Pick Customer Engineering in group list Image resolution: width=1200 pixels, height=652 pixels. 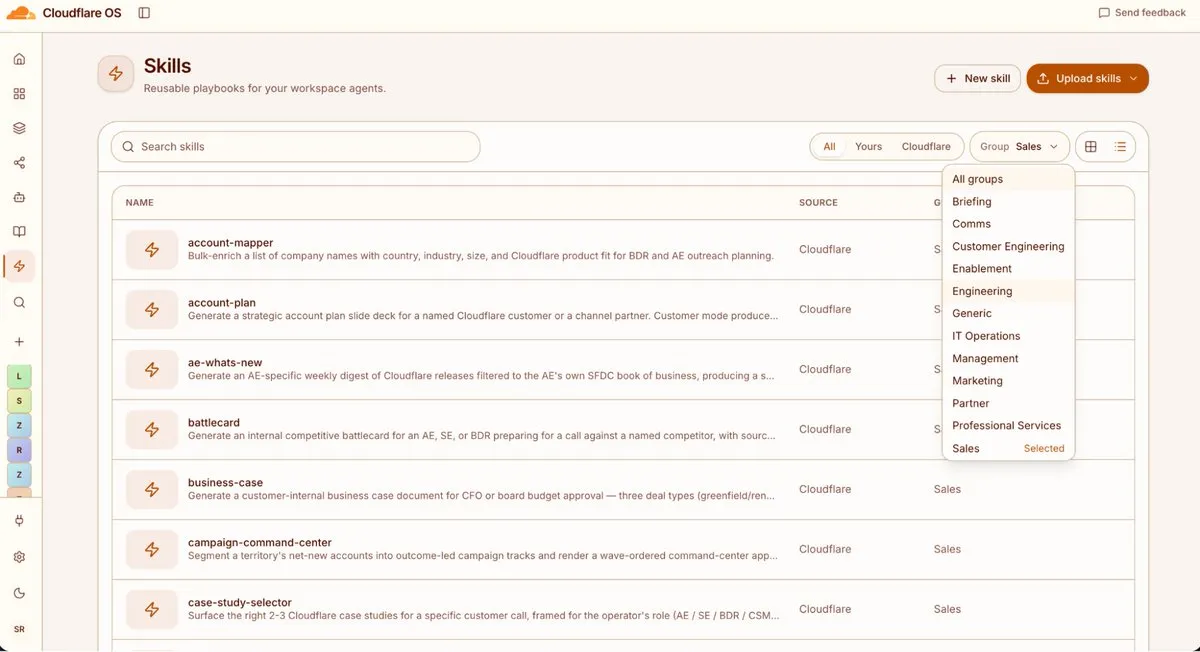click(1008, 246)
